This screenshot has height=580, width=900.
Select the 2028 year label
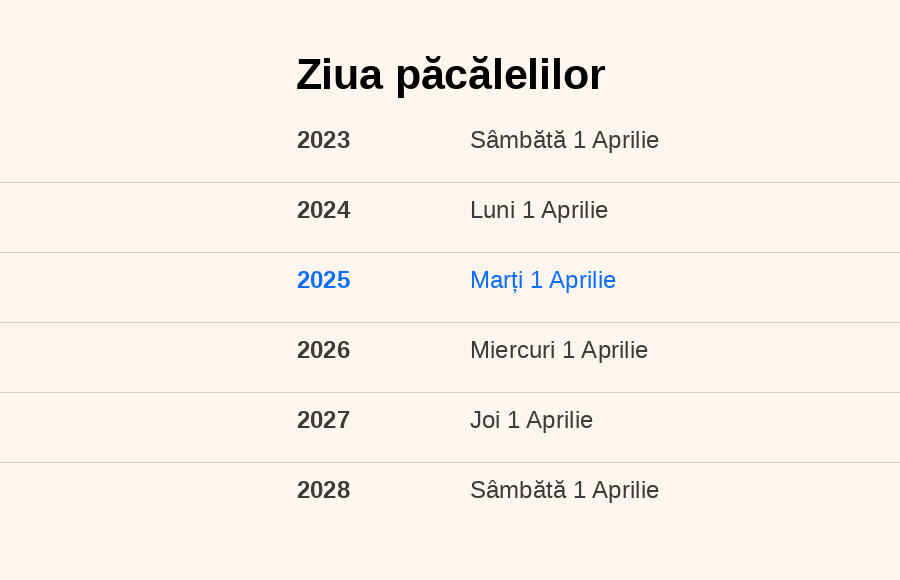(x=323, y=490)
